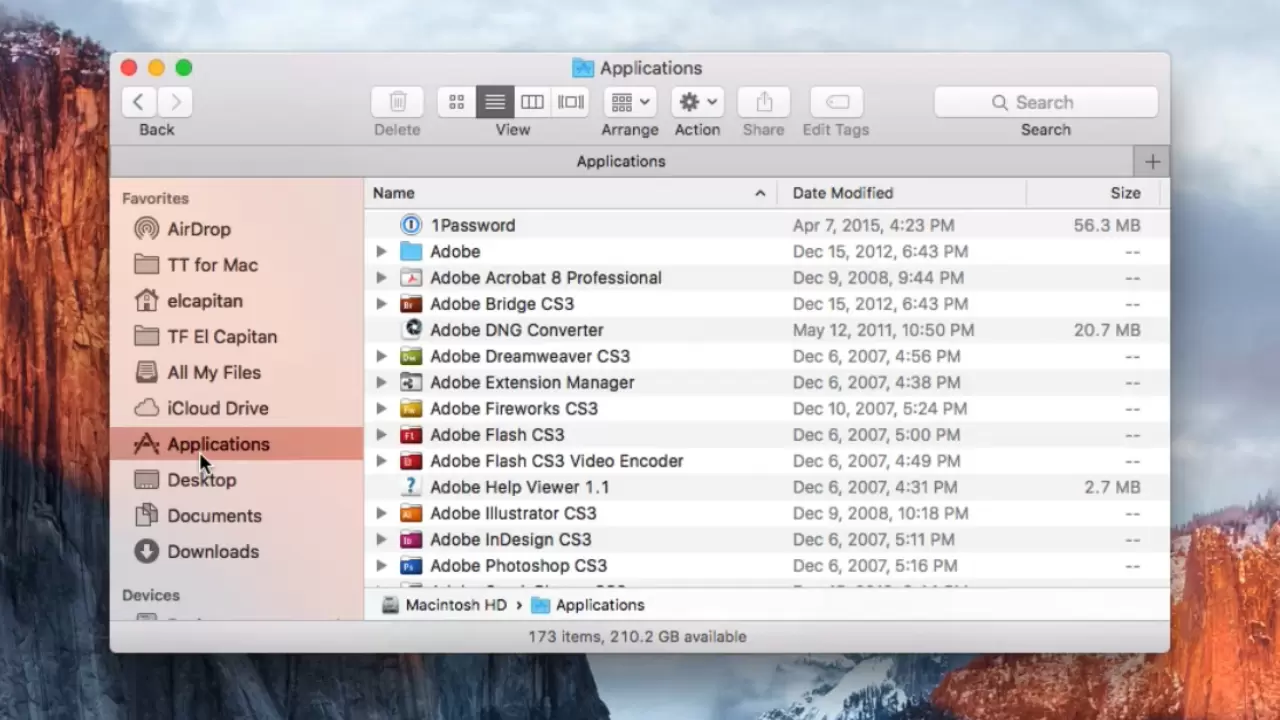The height and width of the screenshot is (720, 1280).
Task: Select the Adobe Illustrator CS3 icon
Action: pos(411,513)
